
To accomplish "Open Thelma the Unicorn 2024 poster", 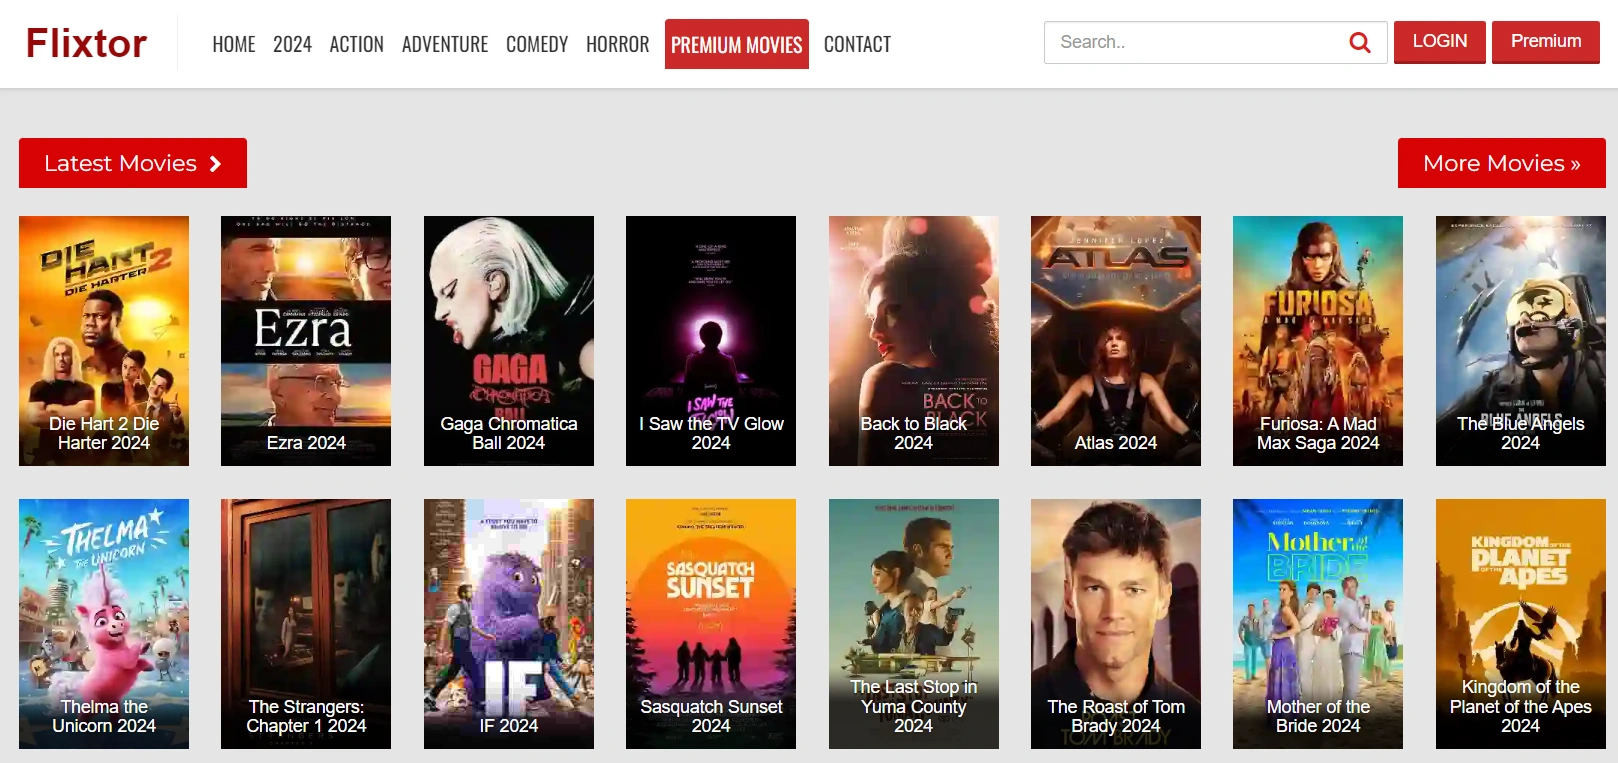I will (104, 624).
